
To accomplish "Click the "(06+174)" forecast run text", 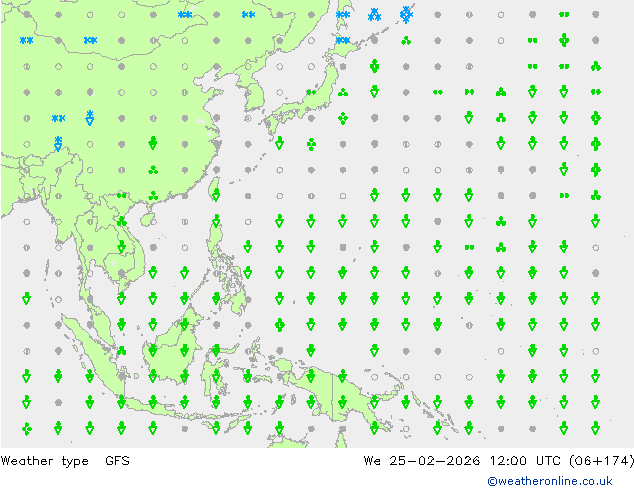I will pos(601,460).
